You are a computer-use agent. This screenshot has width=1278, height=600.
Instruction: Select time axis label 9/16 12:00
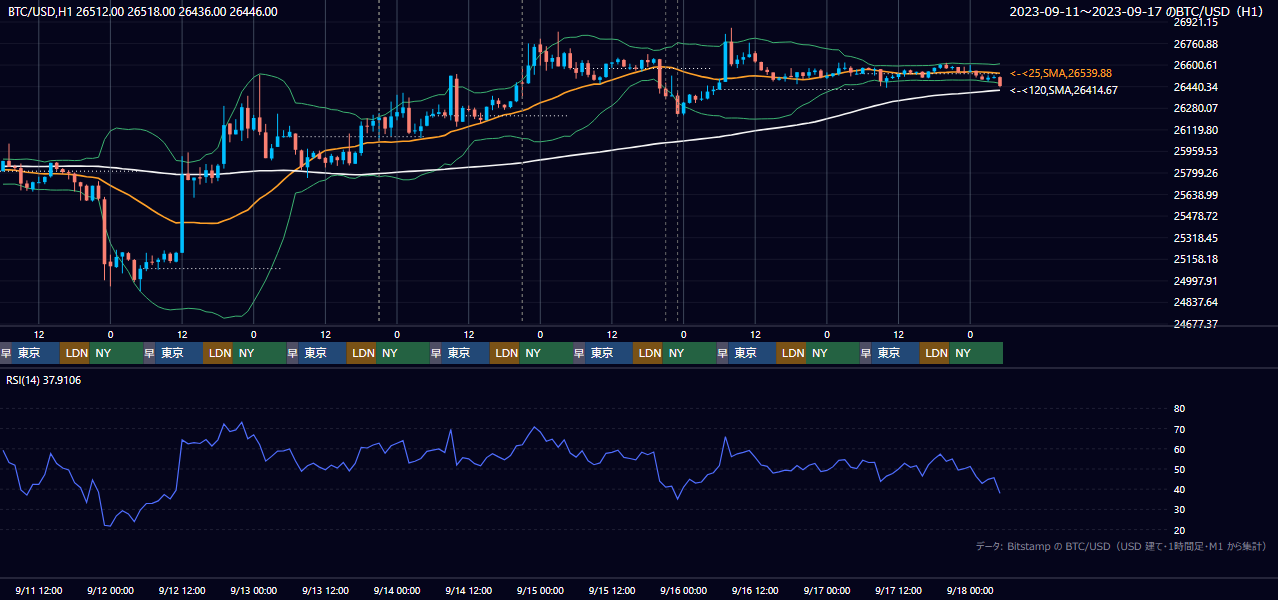pos(755,590)
